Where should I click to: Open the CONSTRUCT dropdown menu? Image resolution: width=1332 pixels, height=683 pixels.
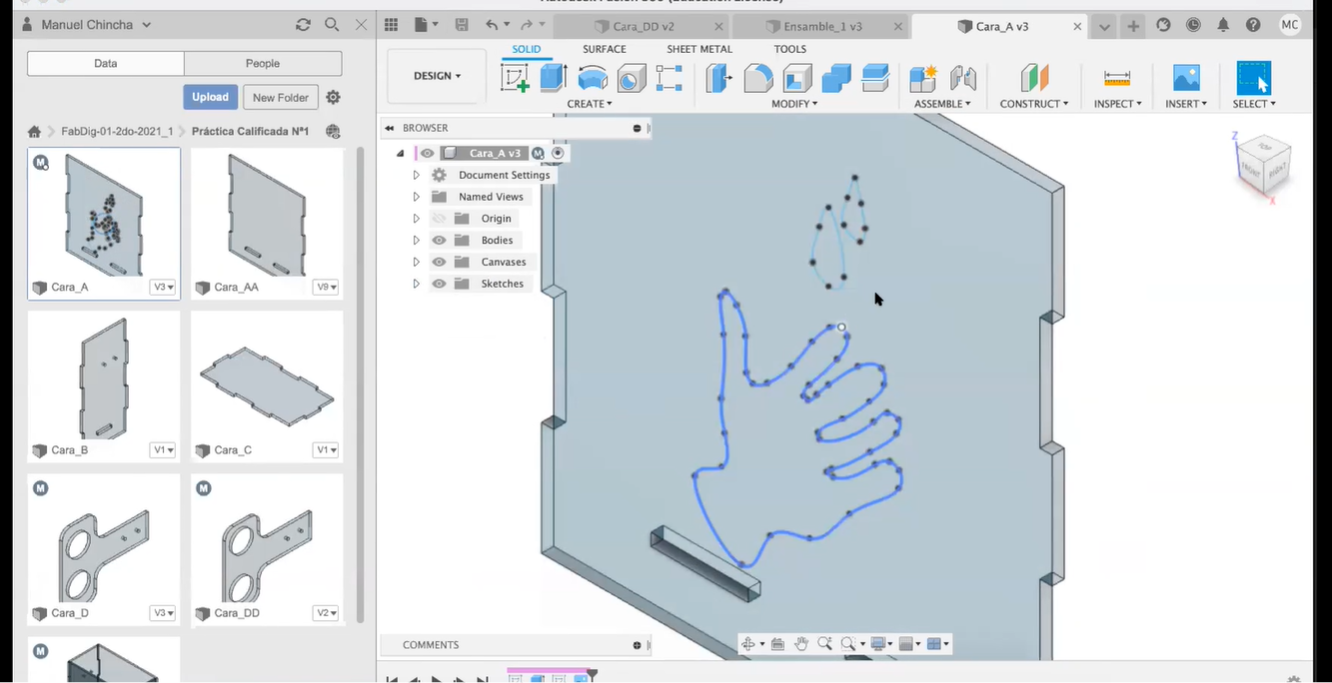(x=1034, y=104)
